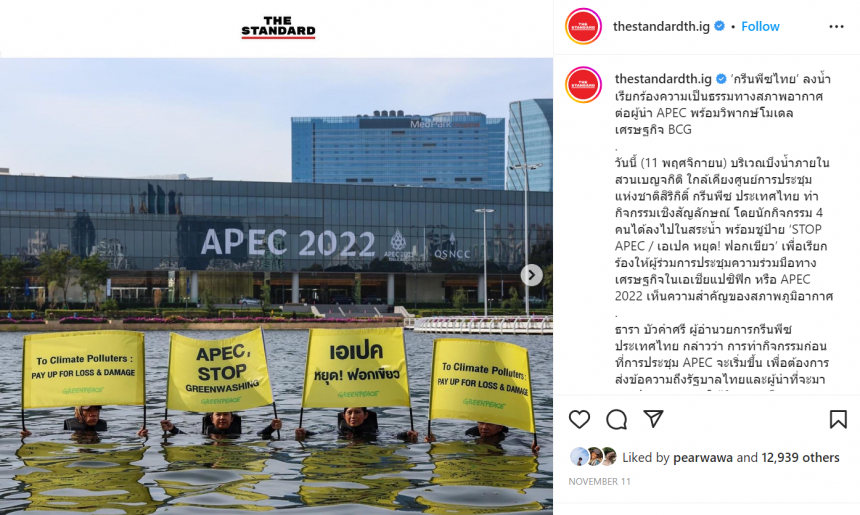Open comments via speech bubble icon
The image size is (860, 515).
(x=616, y=420)
